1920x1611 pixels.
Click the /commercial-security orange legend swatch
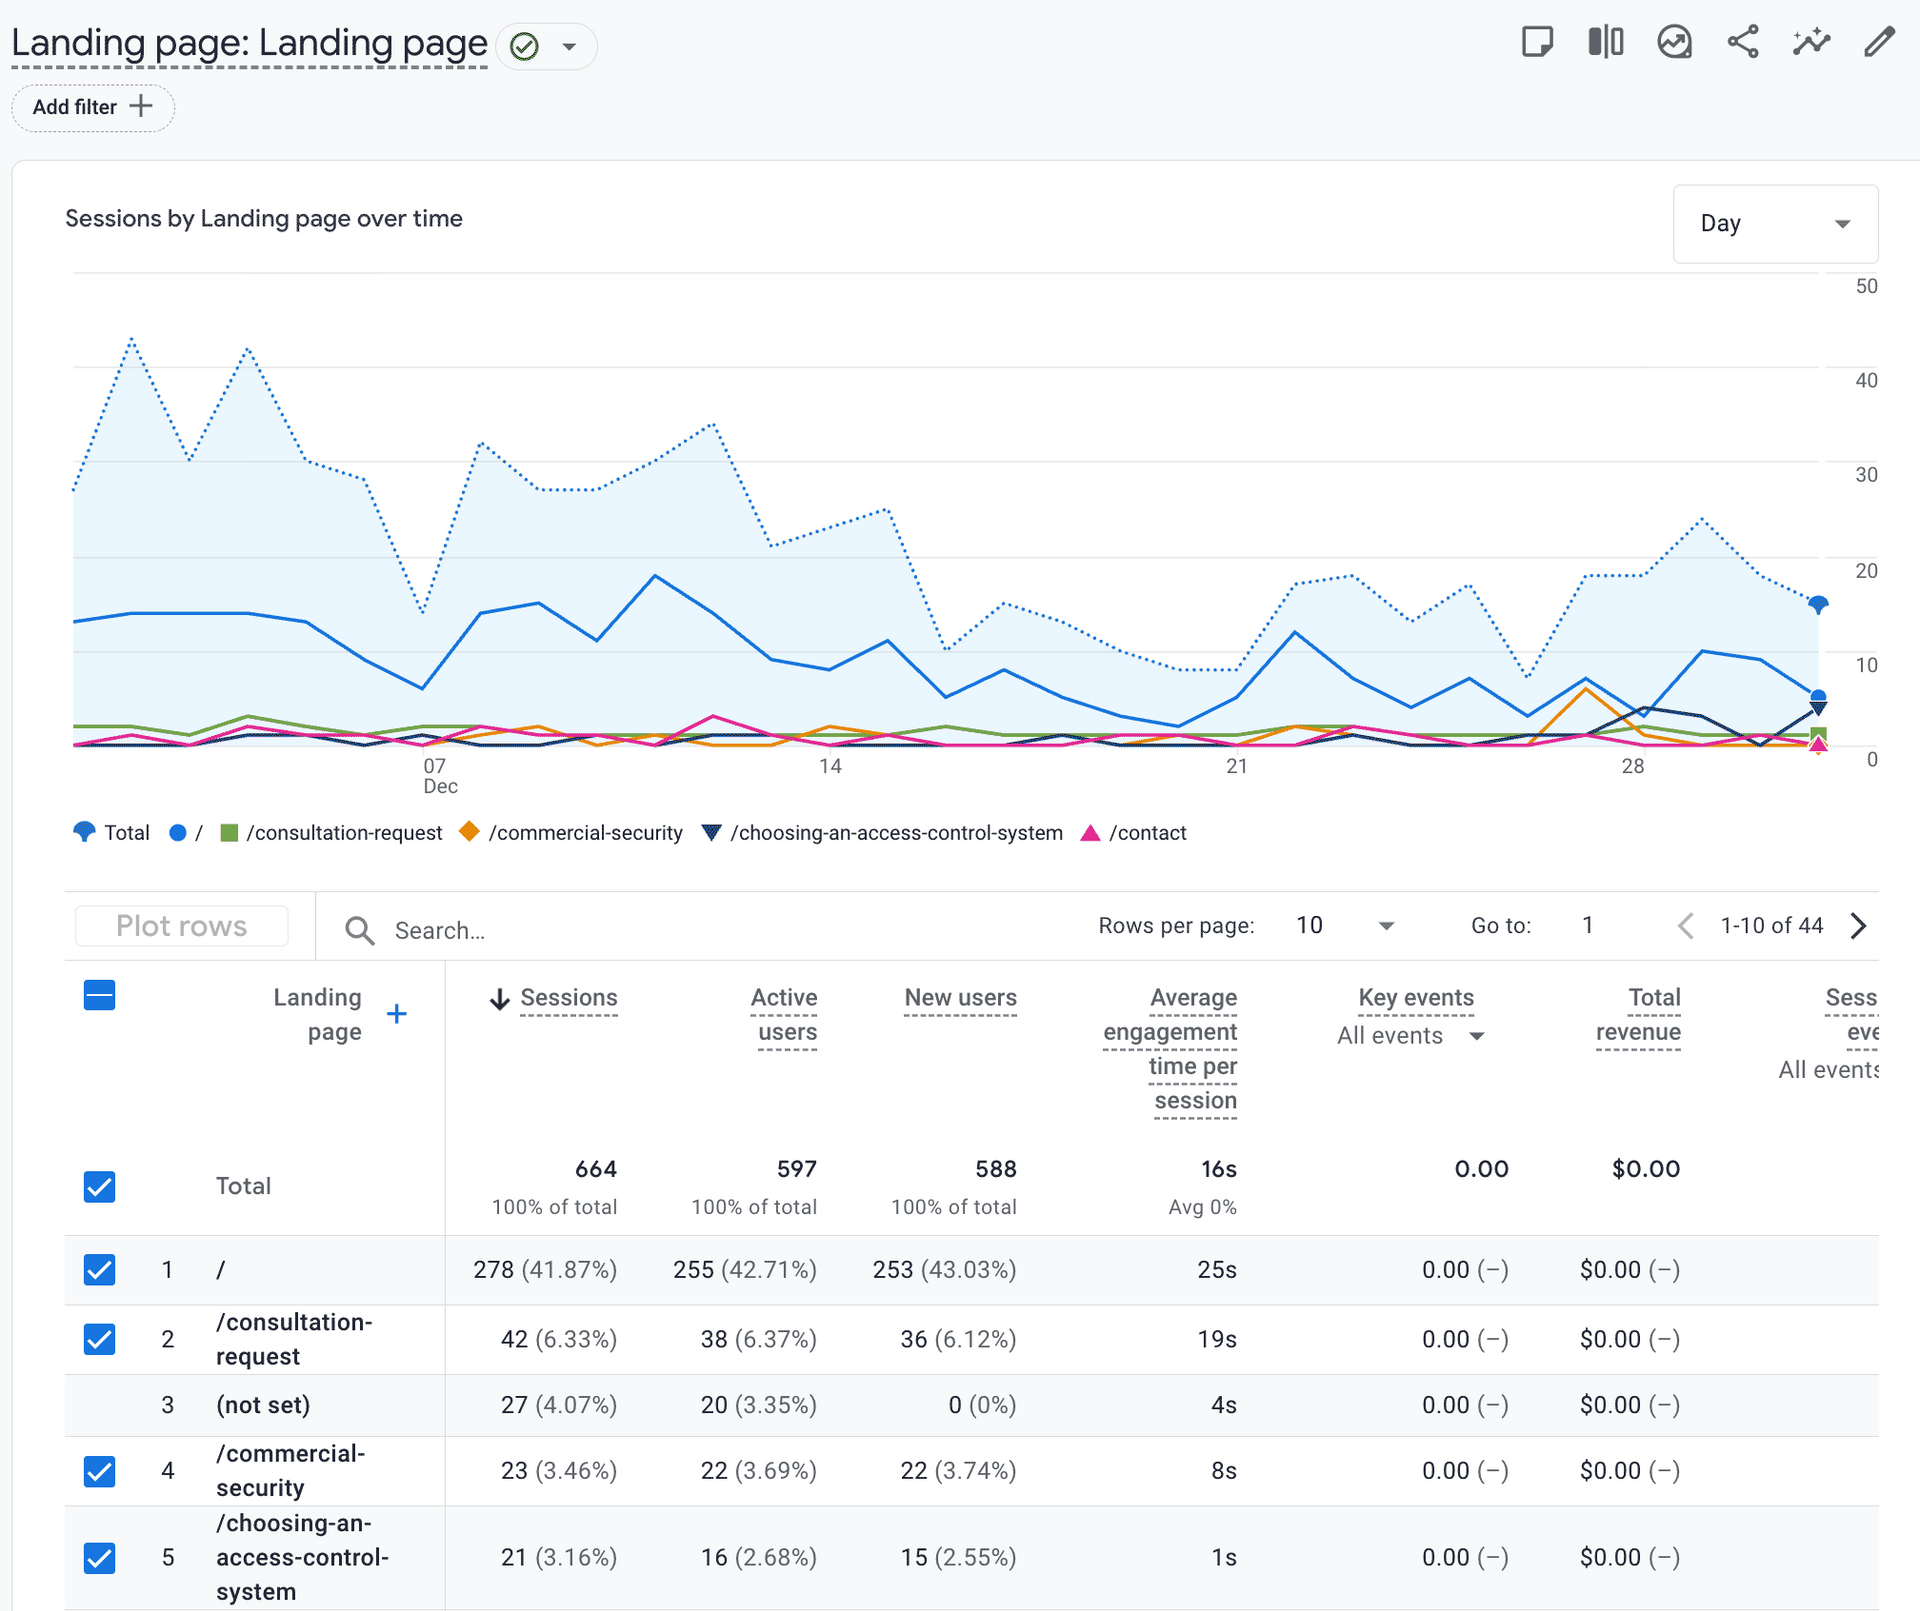[x=469, y=832]
